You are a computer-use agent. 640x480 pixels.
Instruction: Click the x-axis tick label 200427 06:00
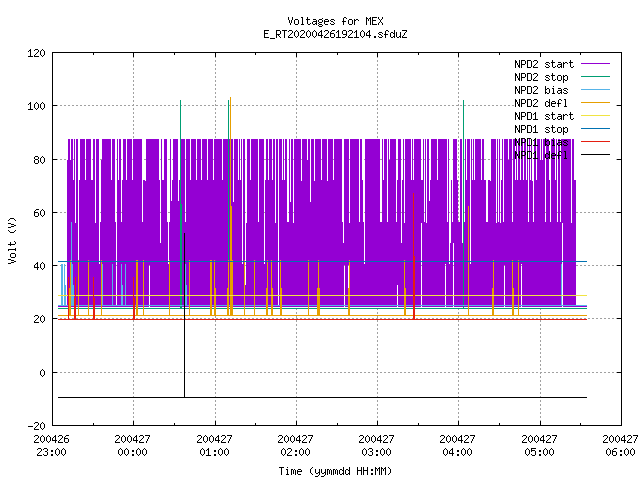point(620,445)
